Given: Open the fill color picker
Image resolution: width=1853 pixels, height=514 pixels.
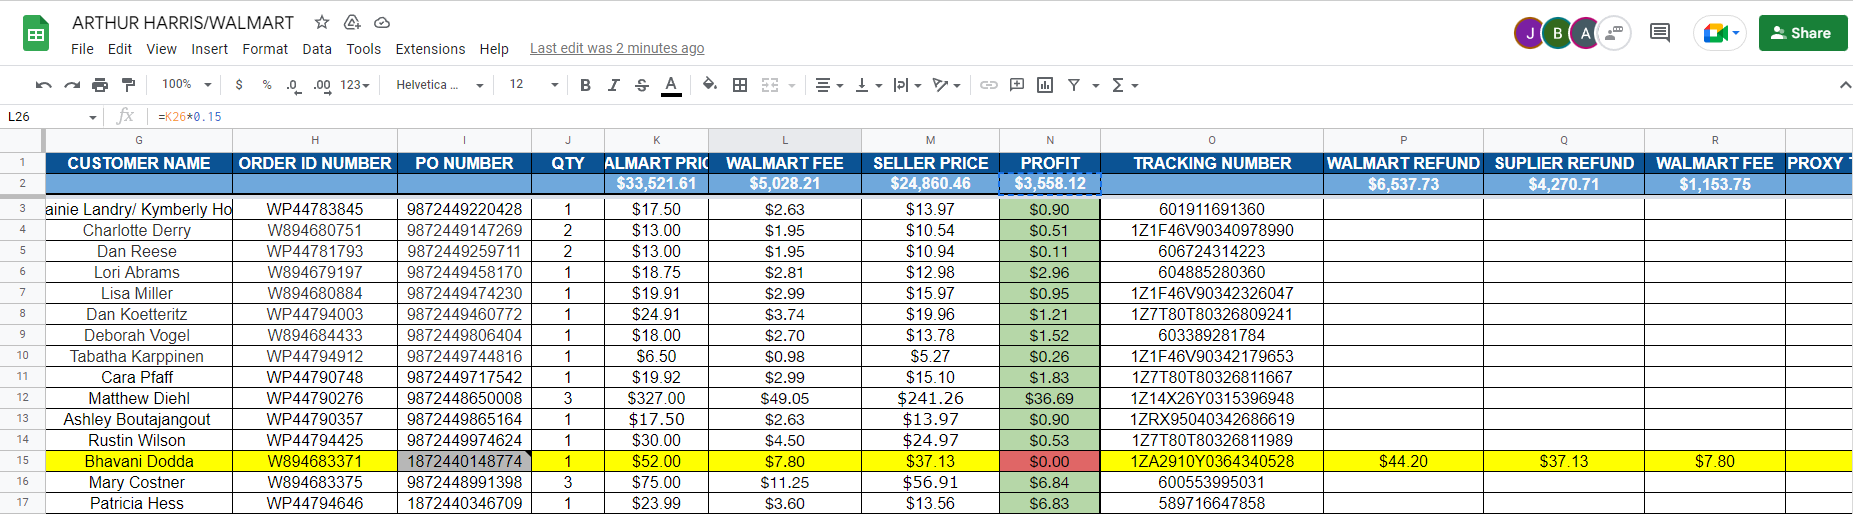Looking at the screenshot, I should click(710, 85).
